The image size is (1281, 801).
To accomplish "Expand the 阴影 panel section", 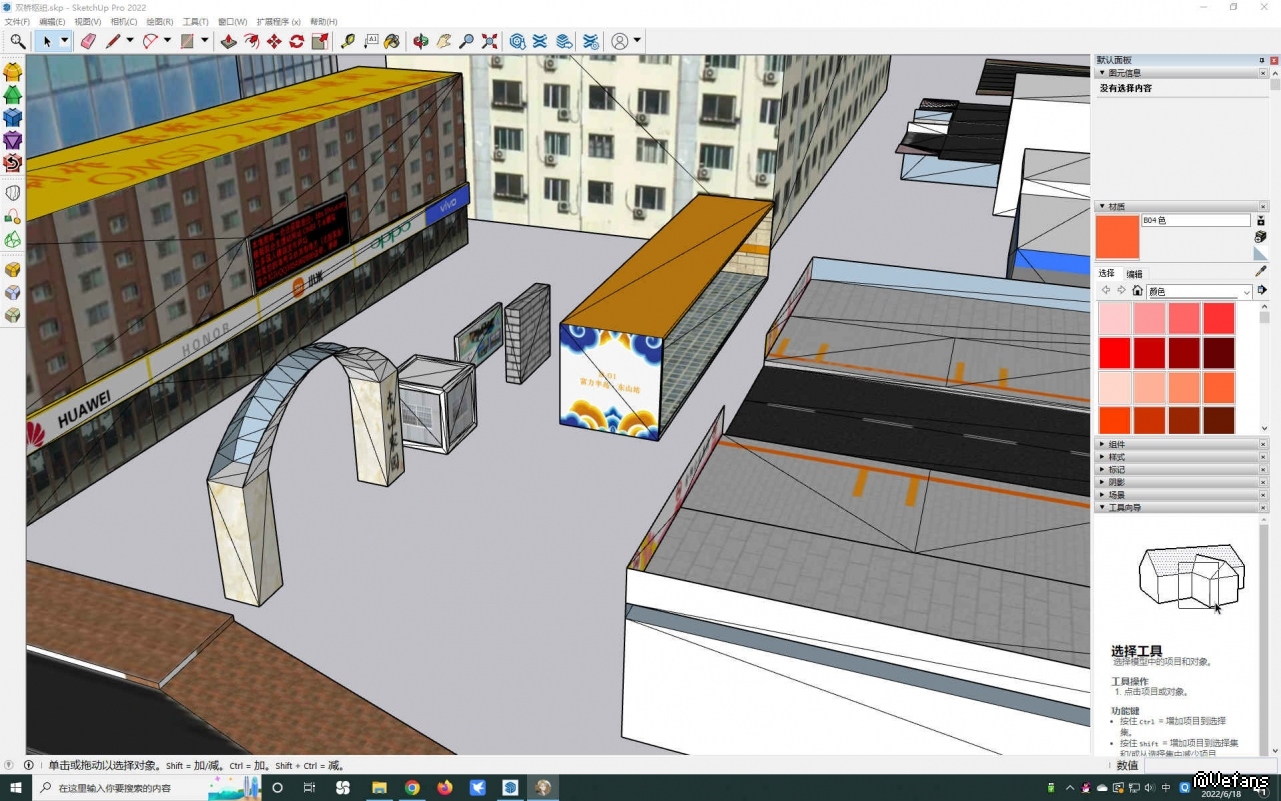I will coord(1117,482).
